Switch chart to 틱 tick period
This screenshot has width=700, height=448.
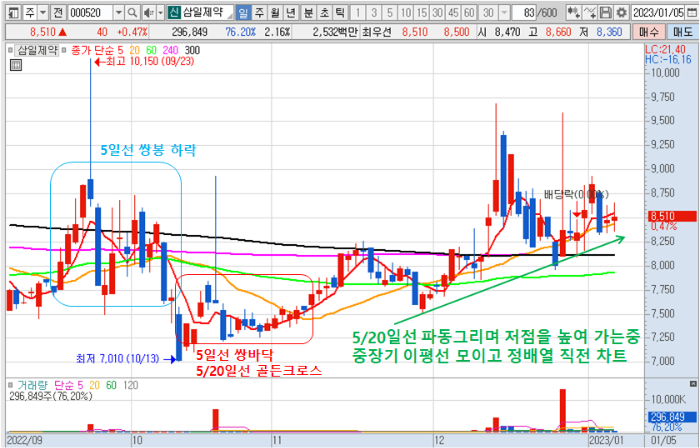[340, 12]
